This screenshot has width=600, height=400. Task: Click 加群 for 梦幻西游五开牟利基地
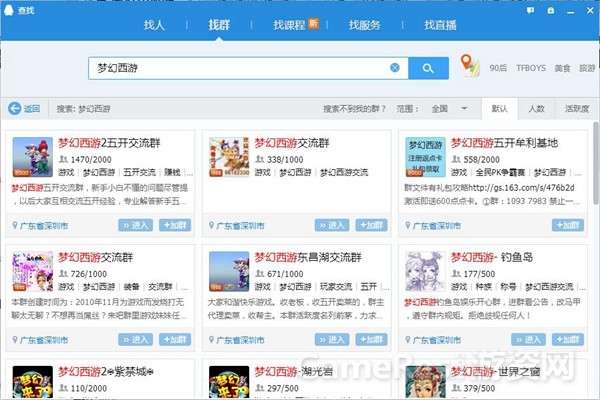pyautogui.click(x=568, y=225)
